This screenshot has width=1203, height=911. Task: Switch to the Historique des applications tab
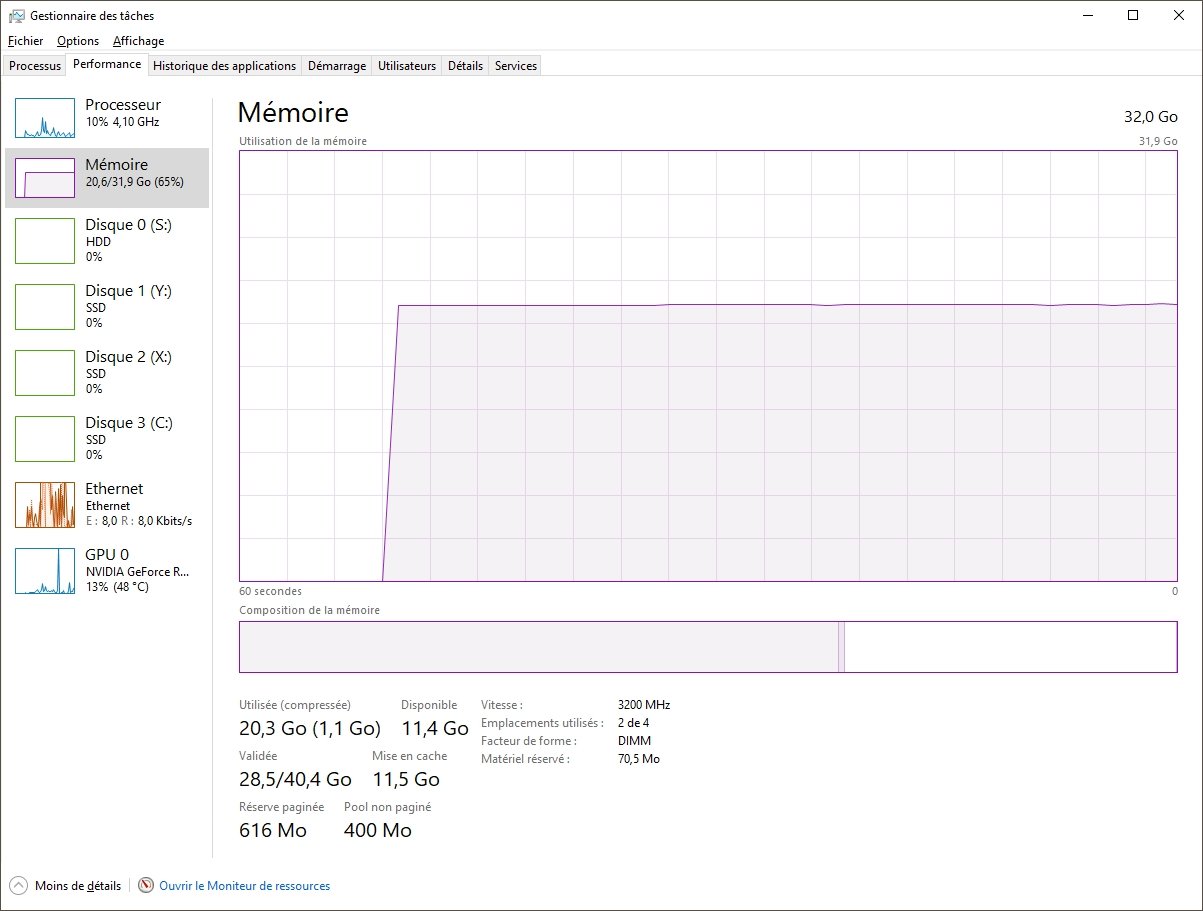[224, 65]
